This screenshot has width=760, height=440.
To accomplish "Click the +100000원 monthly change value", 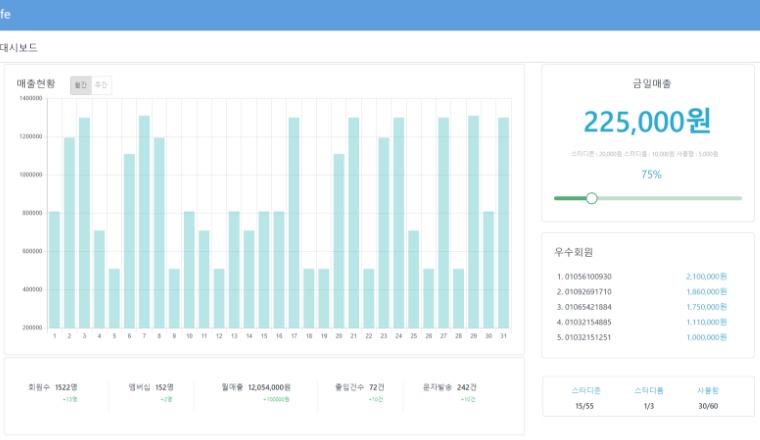I will [x=276, y=400].
